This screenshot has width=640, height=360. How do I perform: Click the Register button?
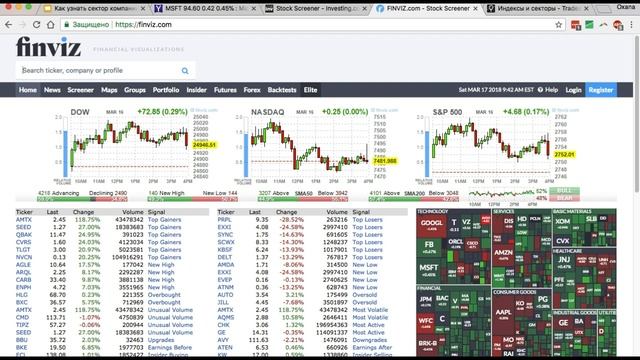coord(601,90)
